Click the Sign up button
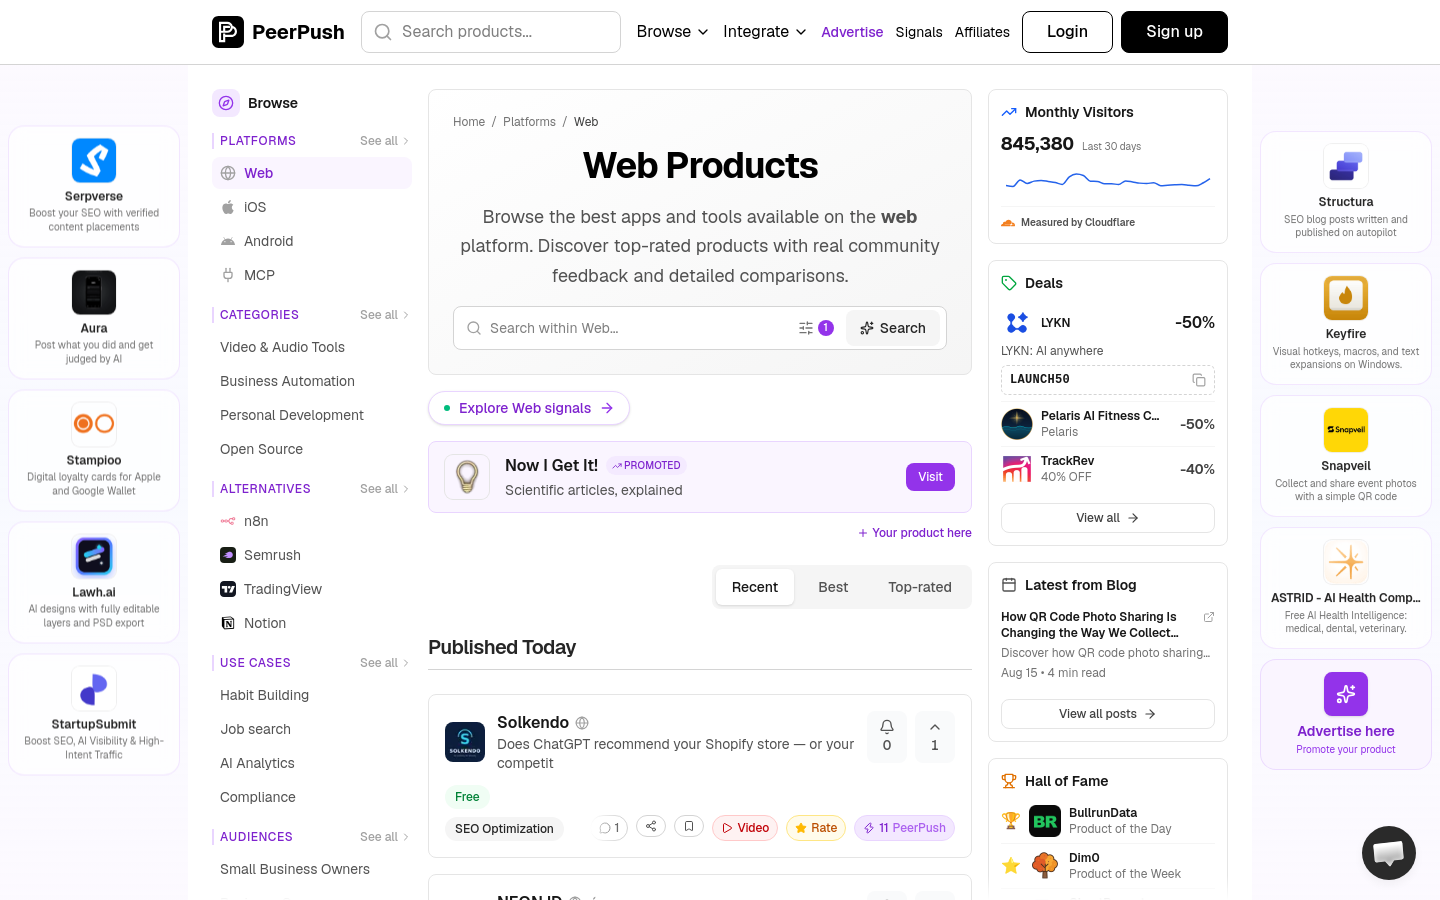The height and width of the screenshot is (900, 1440). [x=1174, y=32]
